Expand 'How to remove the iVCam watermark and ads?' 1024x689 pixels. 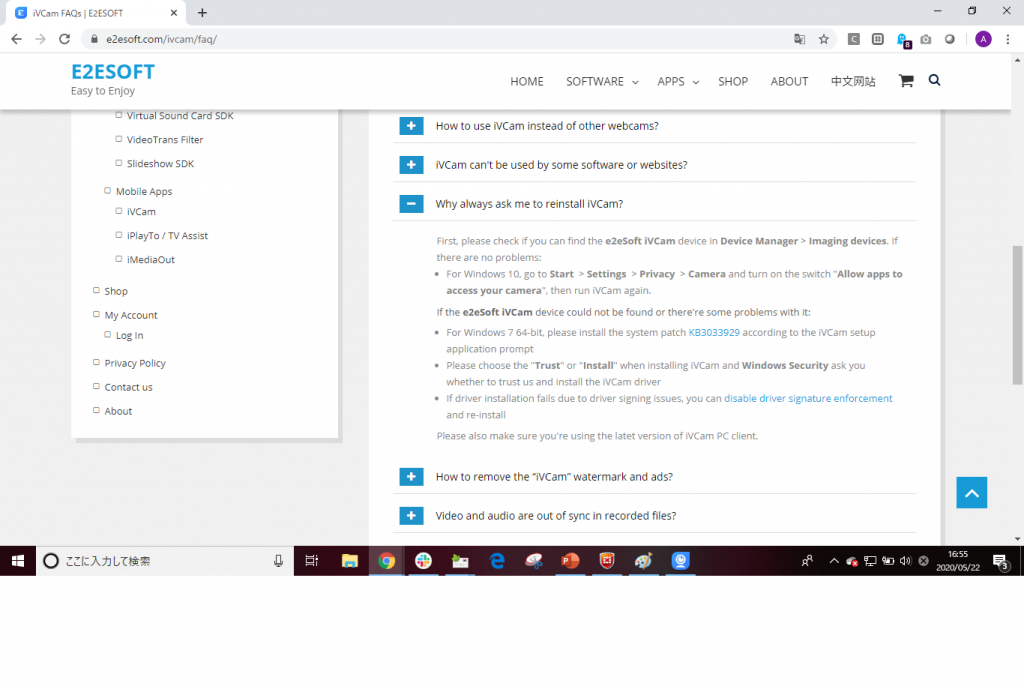(411, 477)
